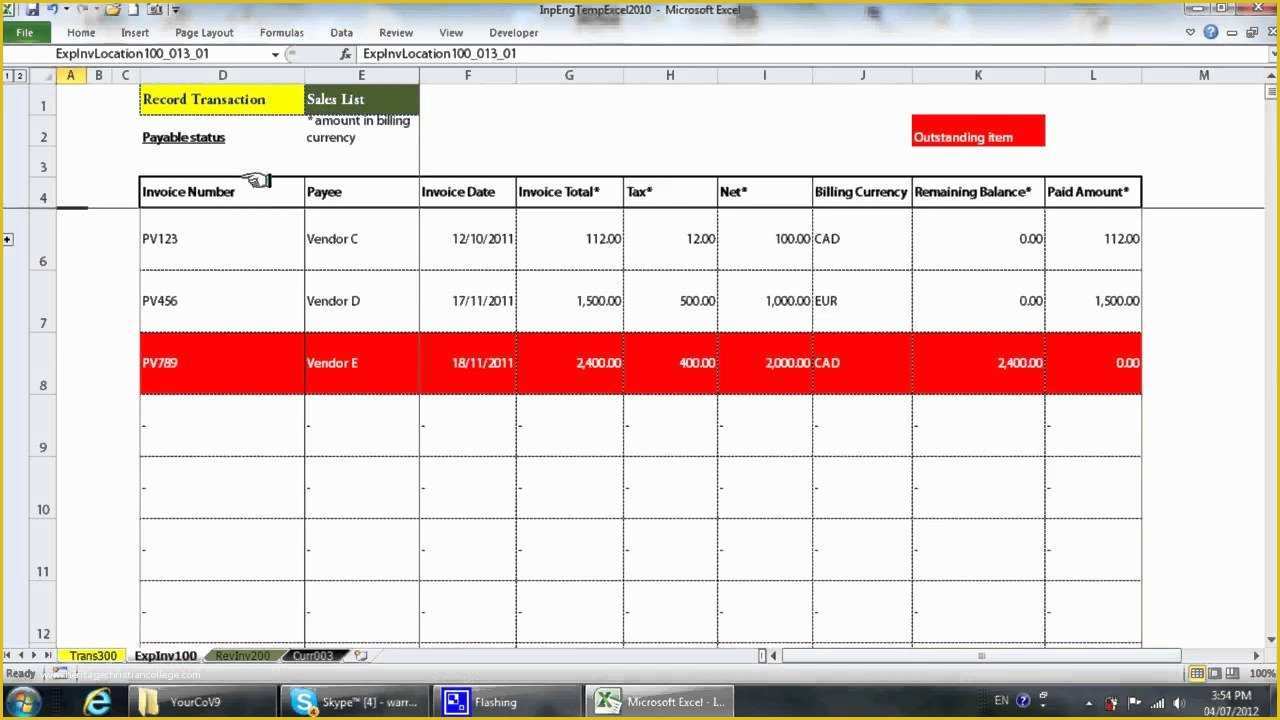Image resolution: width=1280 pixels, height=720 pixels.
Task: Switch to the Curr003 sheet tab
Action: (x=313, y=656)
